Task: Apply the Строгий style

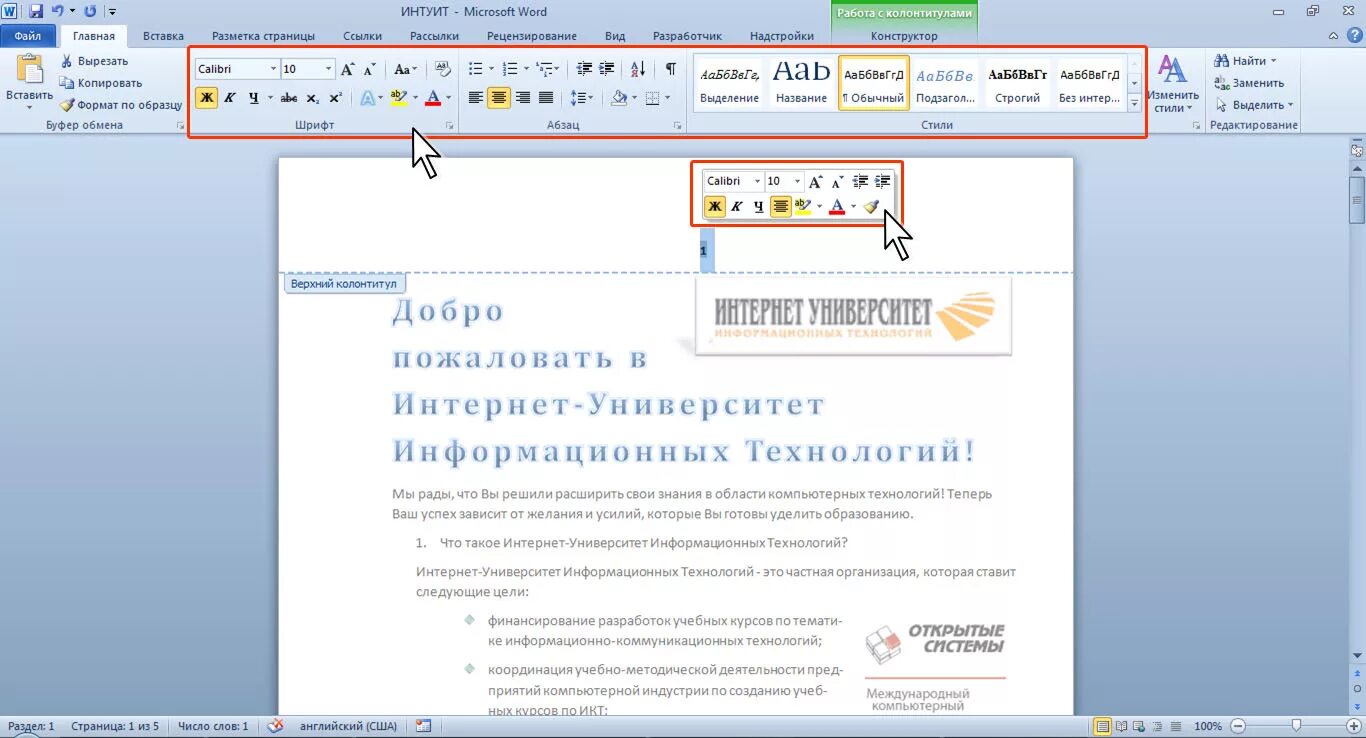Action: pos(1018,82)
